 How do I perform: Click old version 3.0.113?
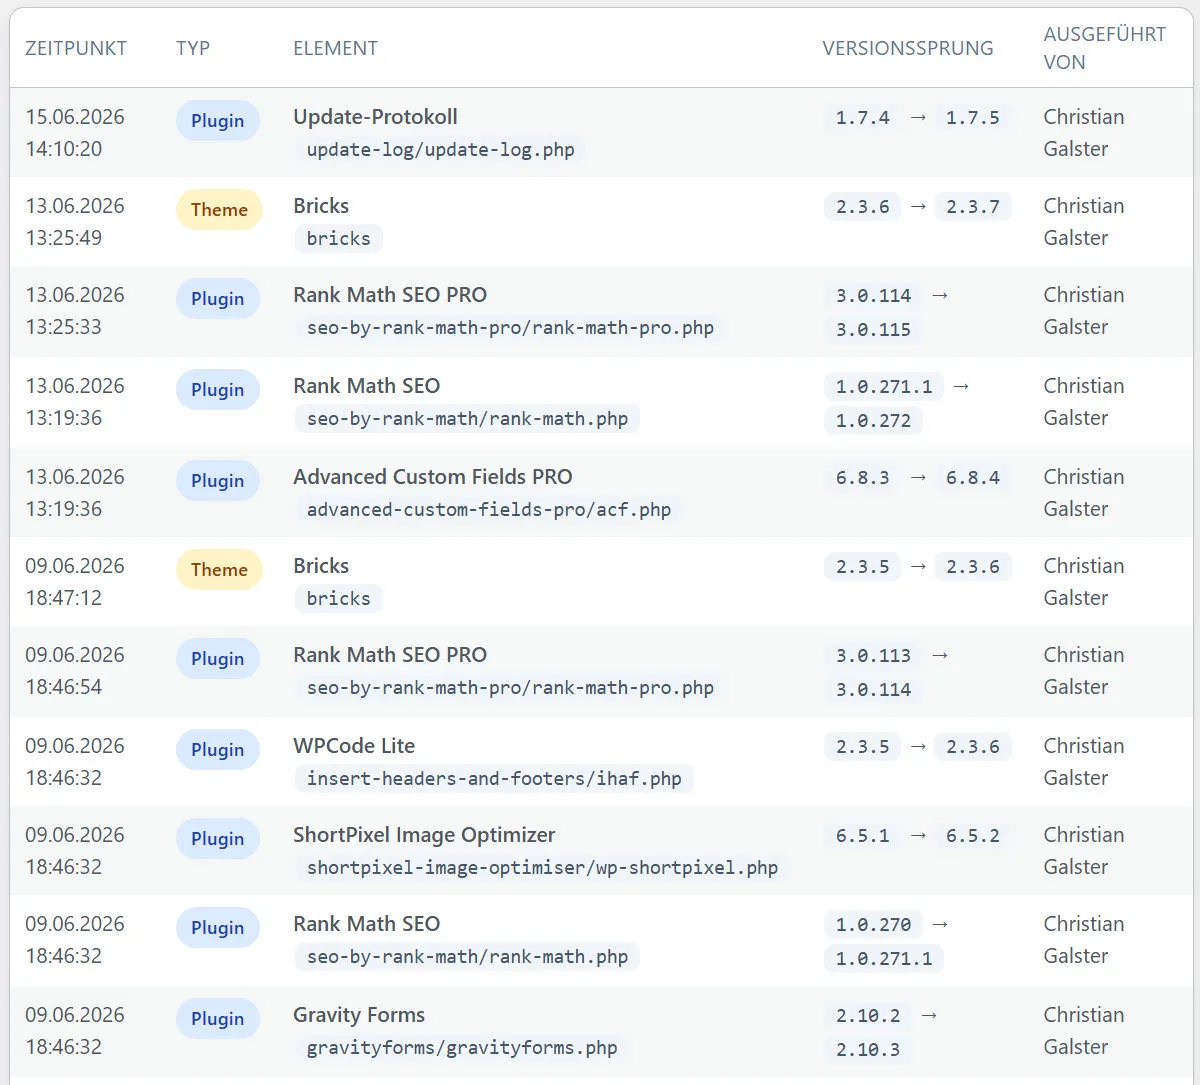click(873, 656)
